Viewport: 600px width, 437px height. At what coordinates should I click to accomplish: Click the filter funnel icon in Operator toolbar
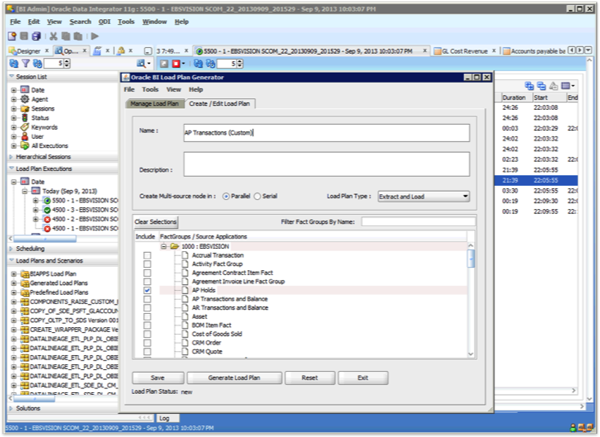[x=25, y=64]
